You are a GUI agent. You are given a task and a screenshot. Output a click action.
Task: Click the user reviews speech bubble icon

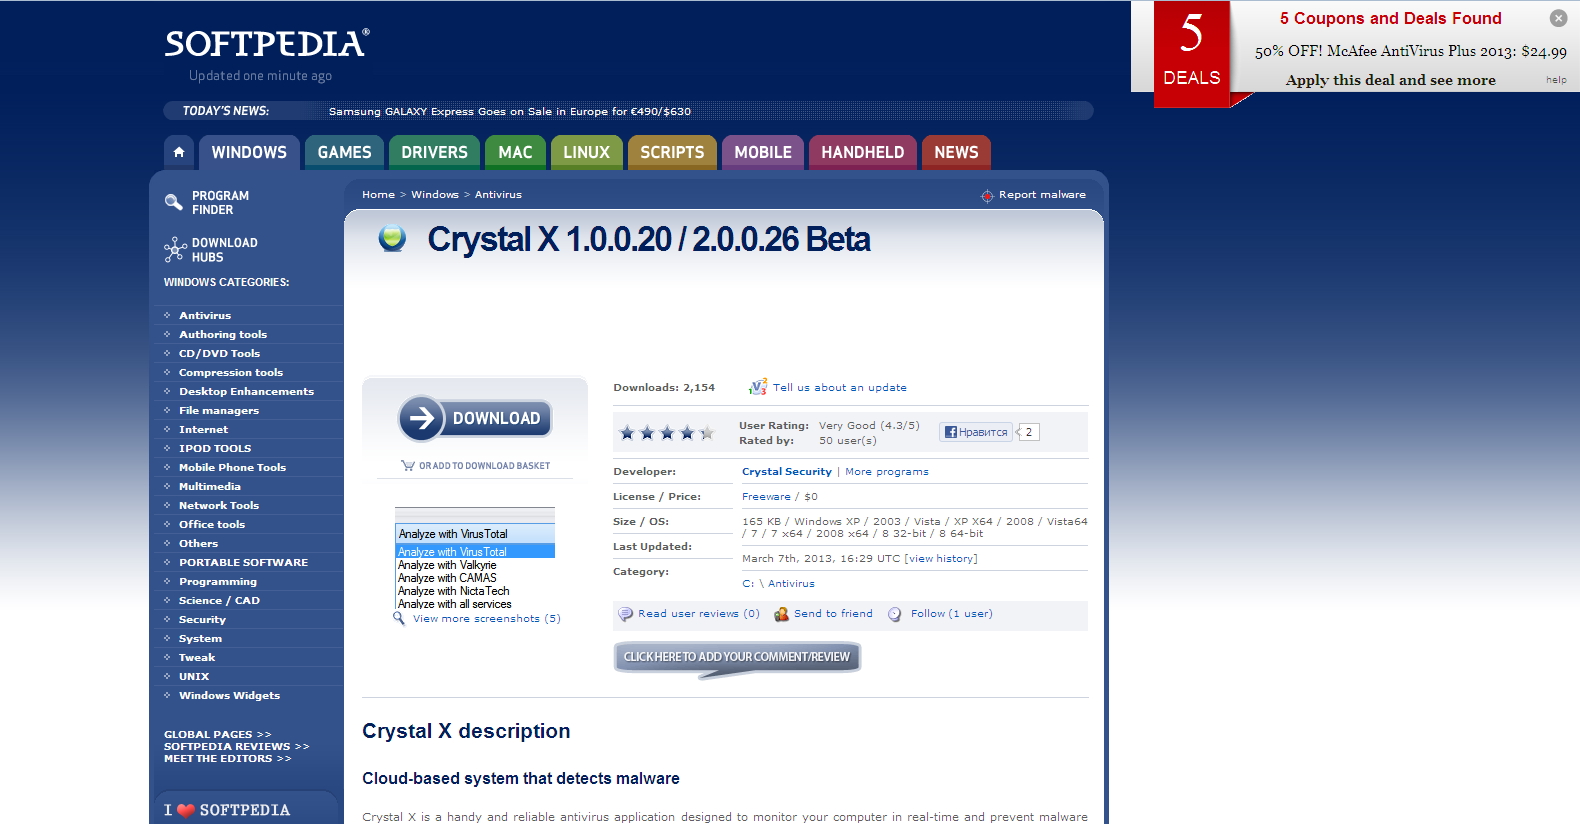(x=626, y=614)
